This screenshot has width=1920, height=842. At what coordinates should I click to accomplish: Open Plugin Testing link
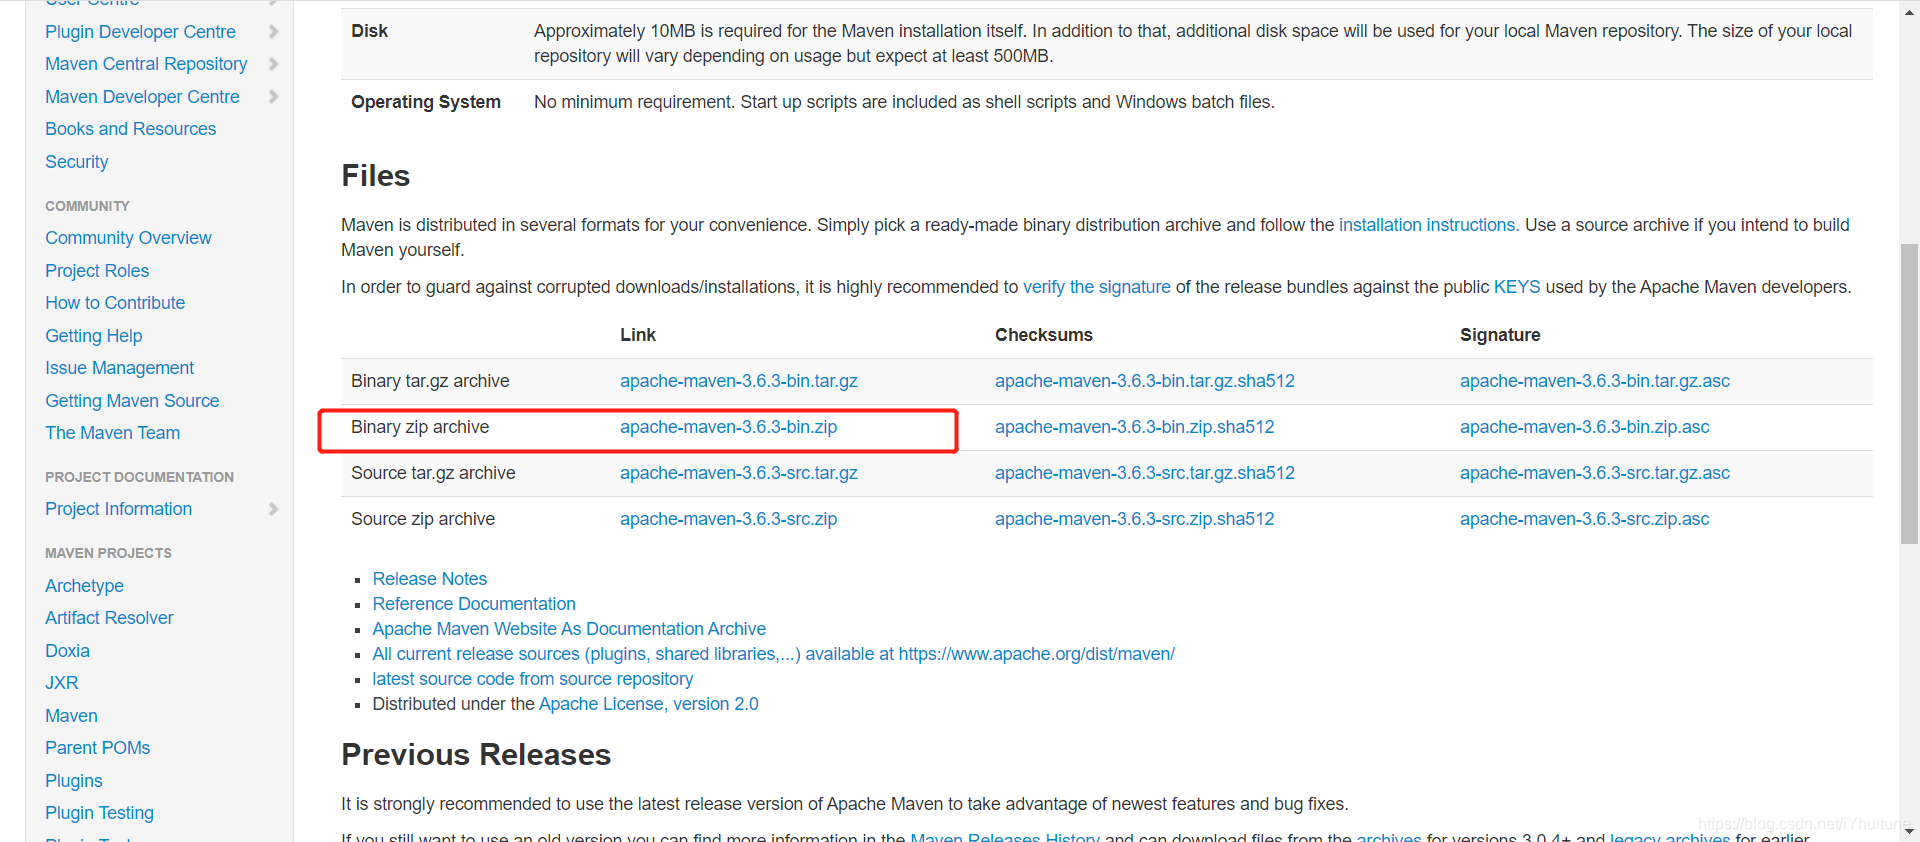[x=99, y=813]
